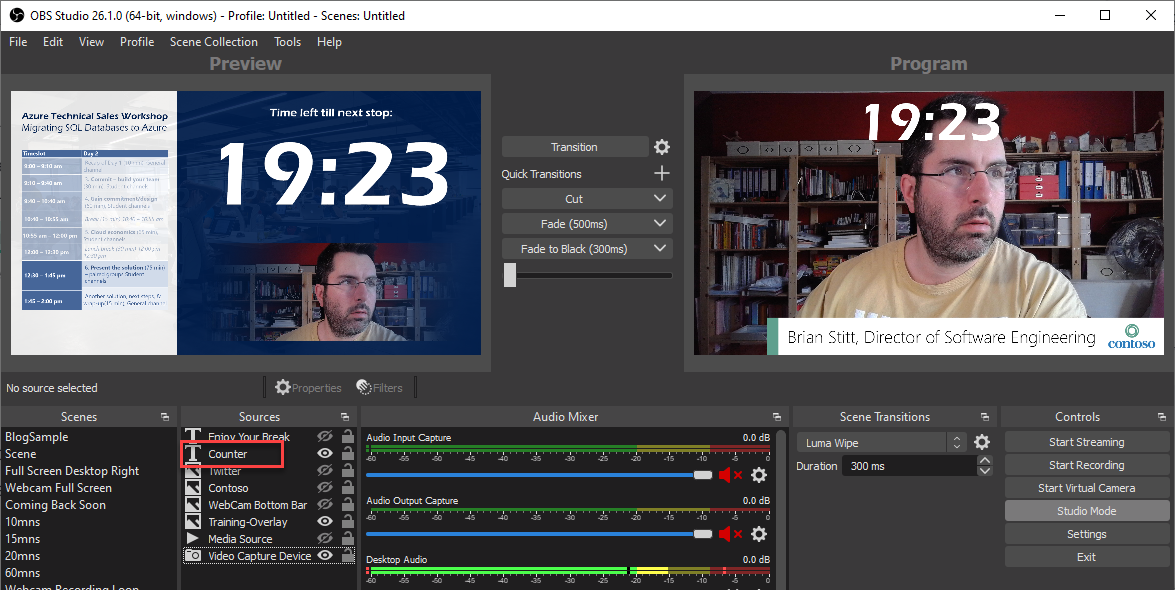The width and height of the screenshot is (1175, 590).
Task: Click the add Quick Transition plus icon
Action: tap(661, 172)
